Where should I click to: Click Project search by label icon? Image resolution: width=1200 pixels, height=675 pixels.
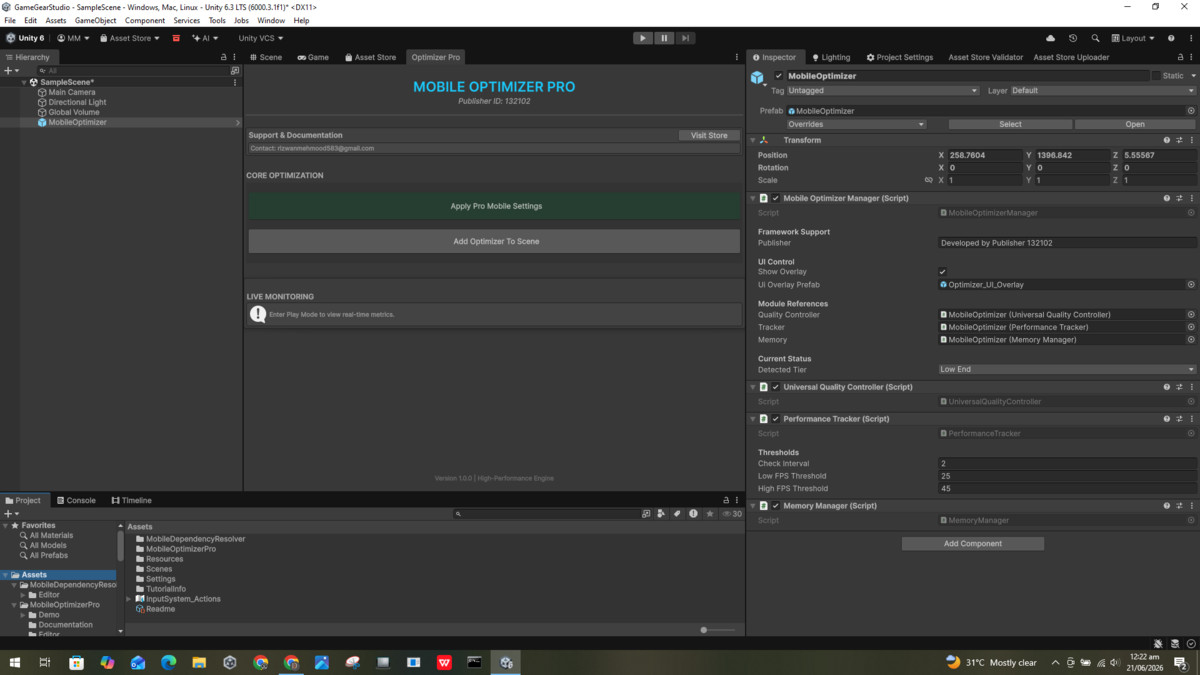click(677, 514)
